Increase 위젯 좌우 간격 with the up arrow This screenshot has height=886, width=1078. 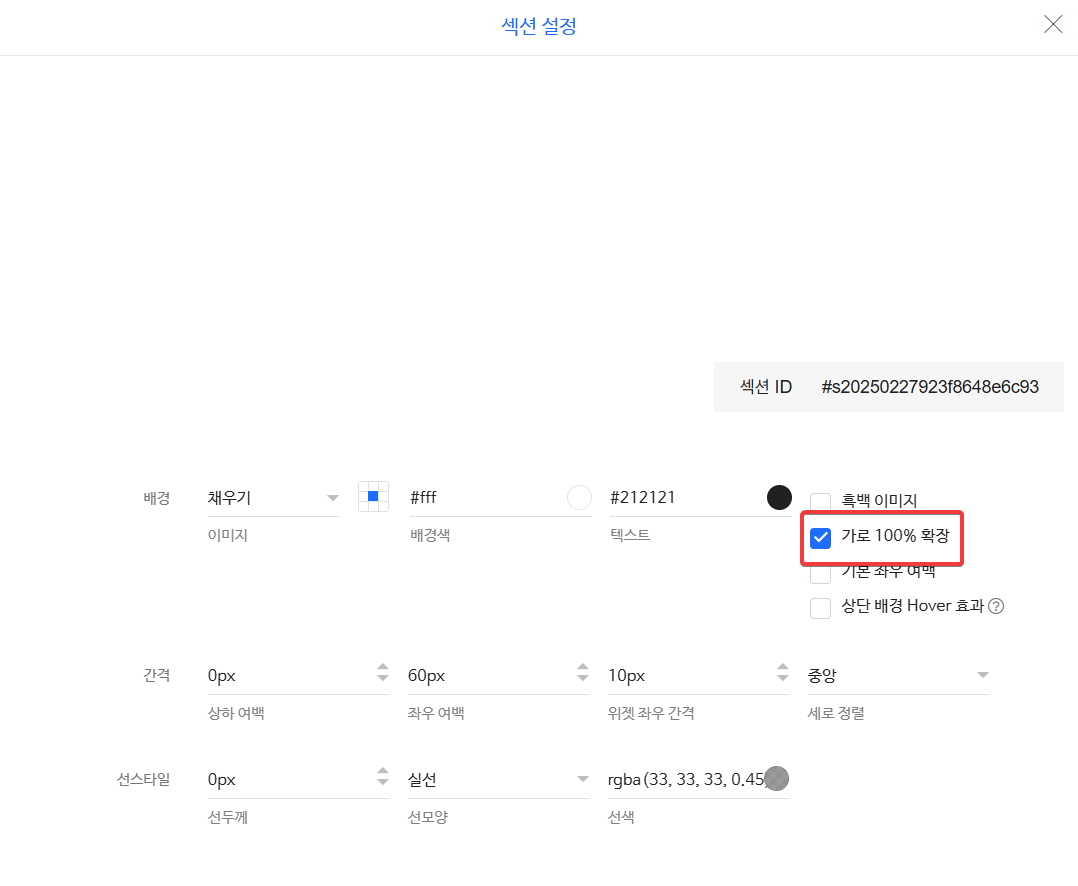(x=782, y=668)
